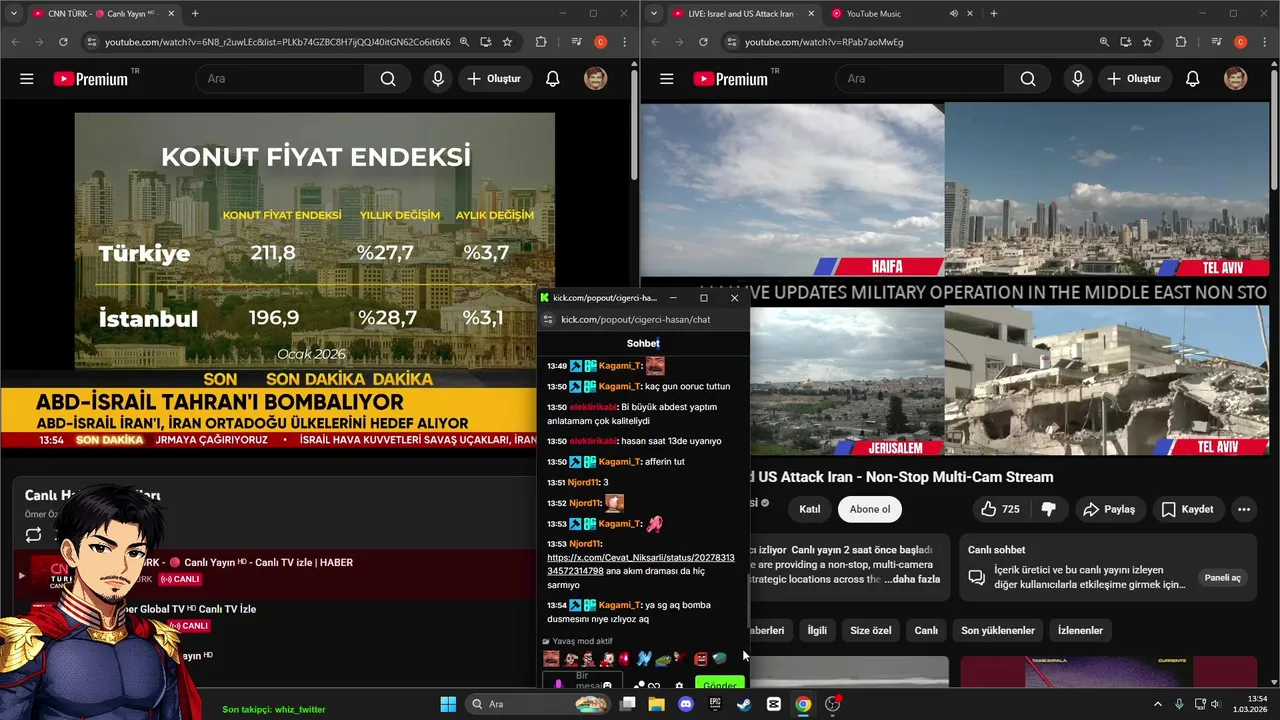Viewport: 1280px width, 720px height.
Task: Click search magnifier button in left YouTube window
Action: (388, 79)
